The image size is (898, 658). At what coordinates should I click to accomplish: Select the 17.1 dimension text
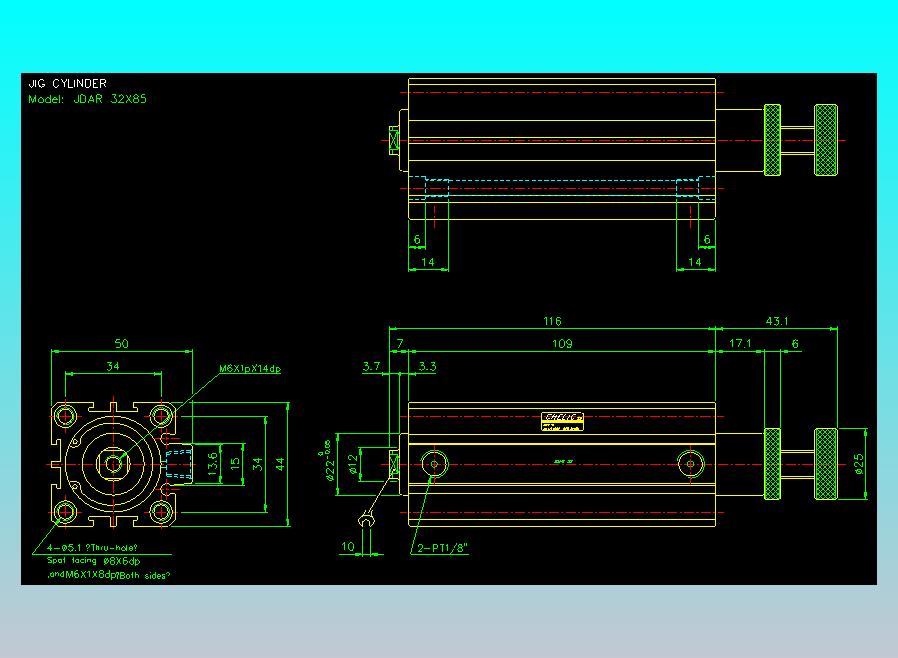(x=740, y=343)
